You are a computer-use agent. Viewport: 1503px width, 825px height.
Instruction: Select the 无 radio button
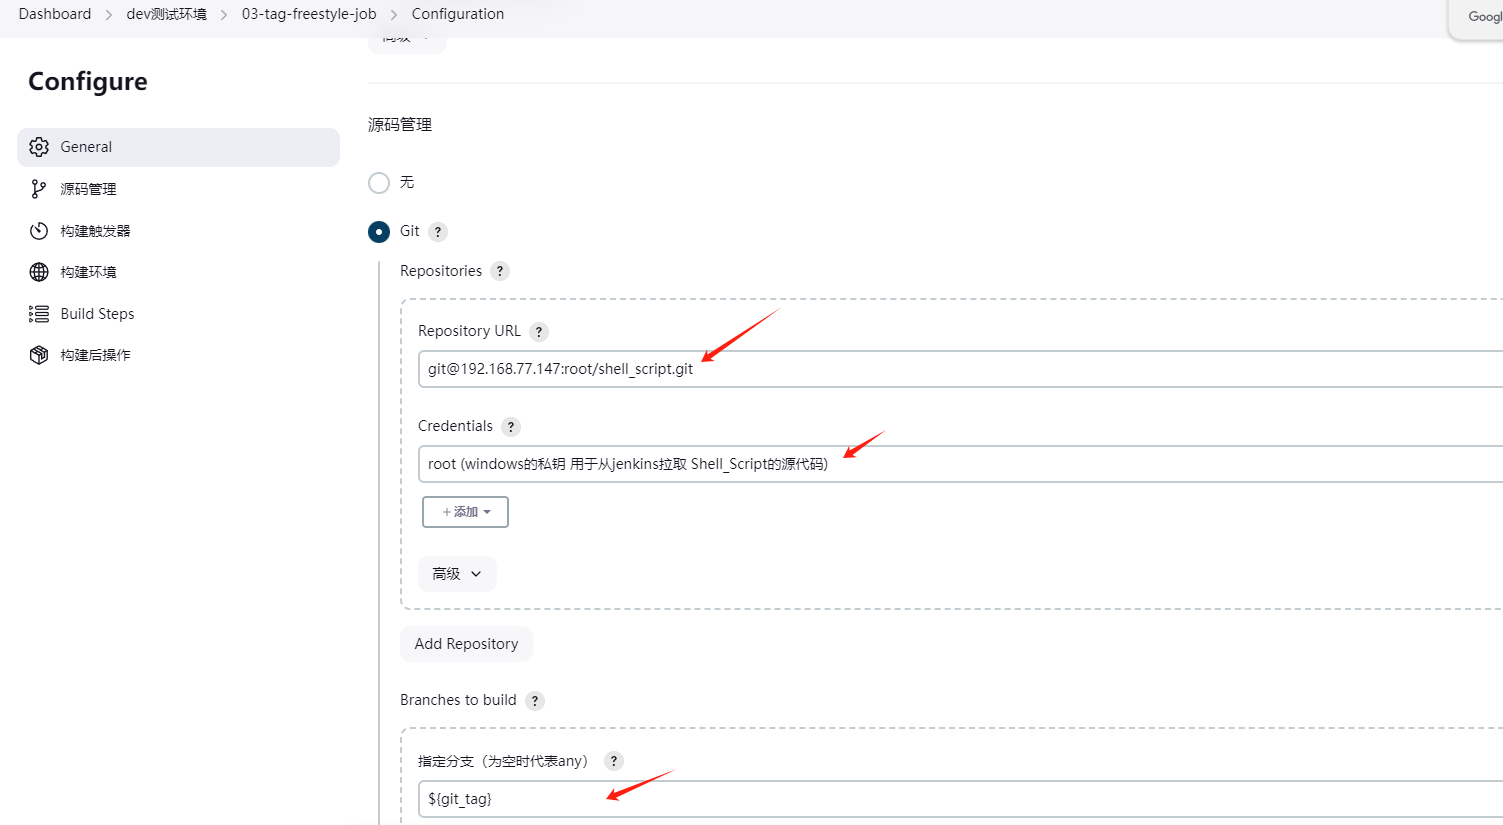(x=379, y=183)
